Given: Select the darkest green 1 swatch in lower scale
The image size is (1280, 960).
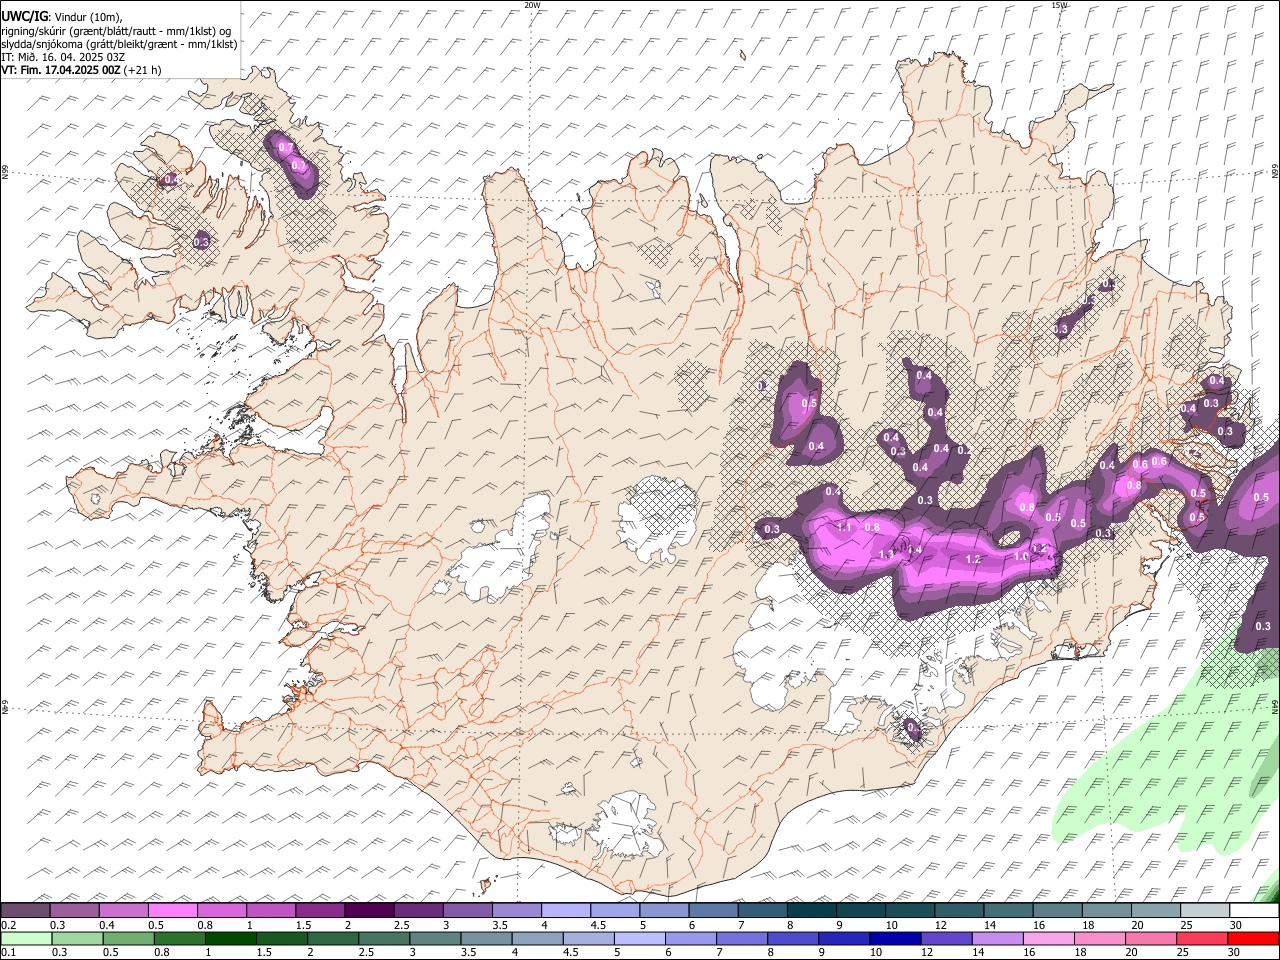Looking at the screenshot, I should [231, 938].
